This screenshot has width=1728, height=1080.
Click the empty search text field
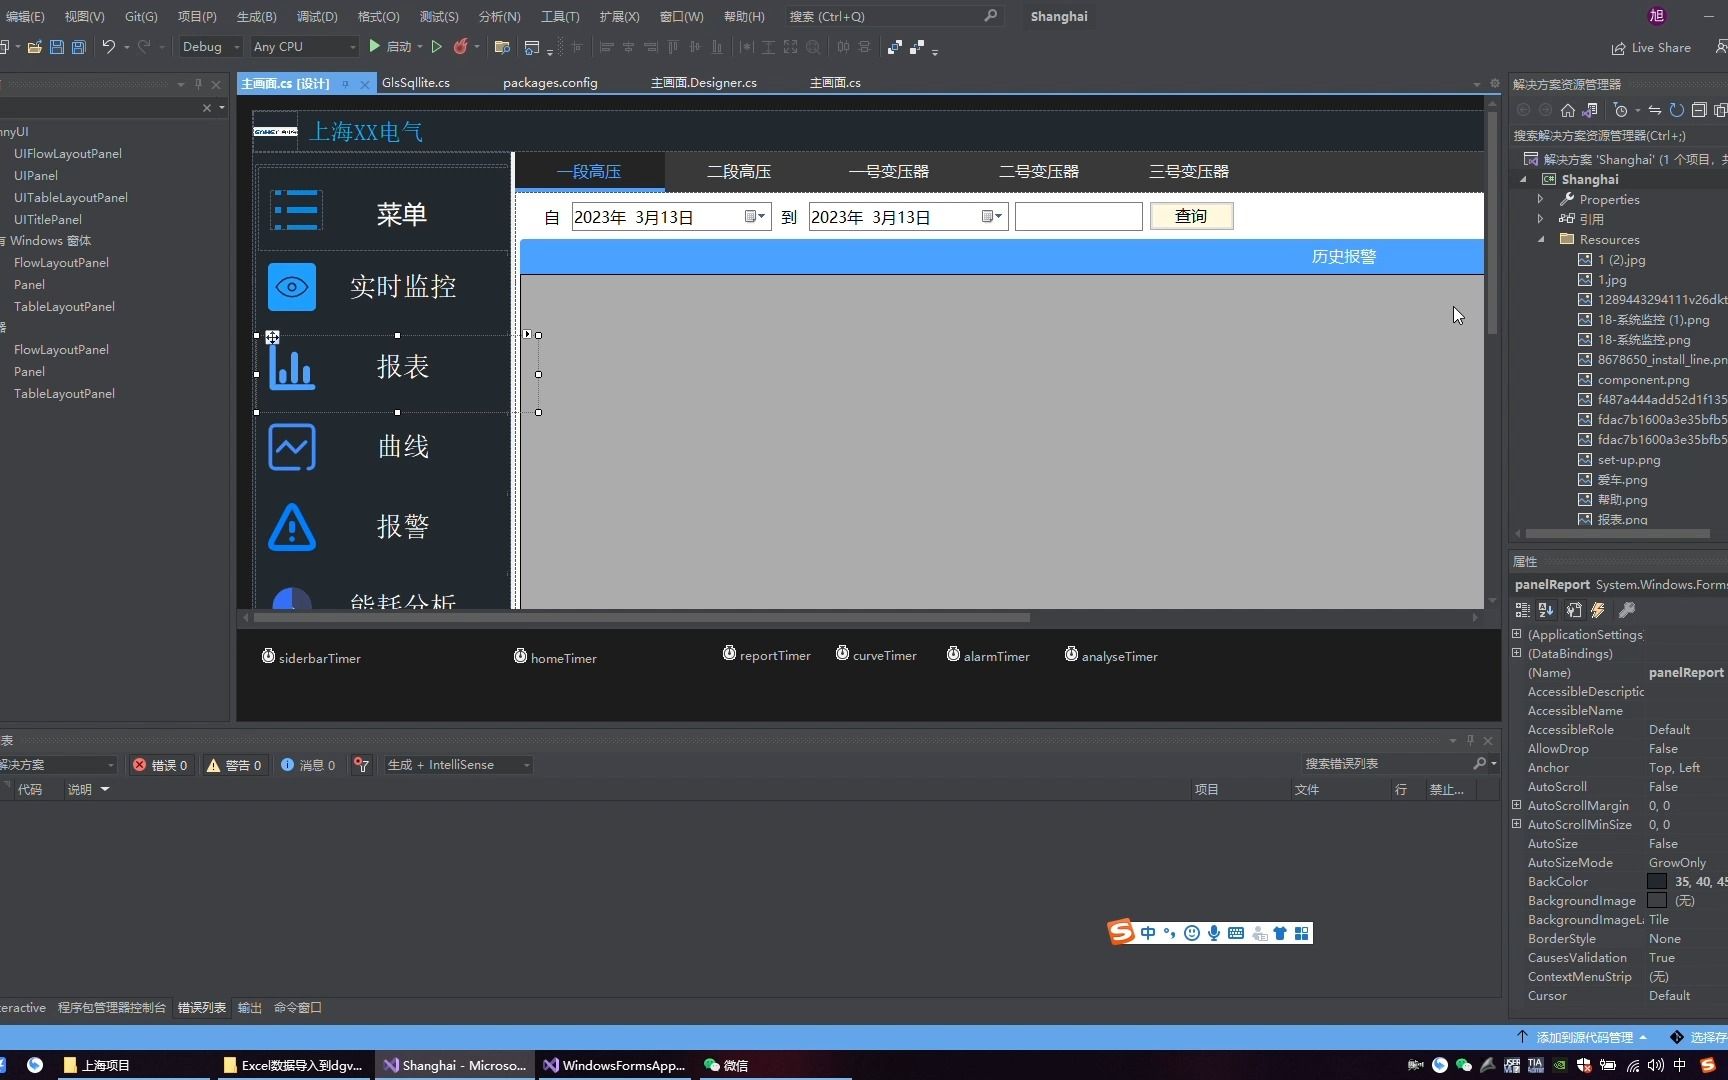click(1078, 216)
